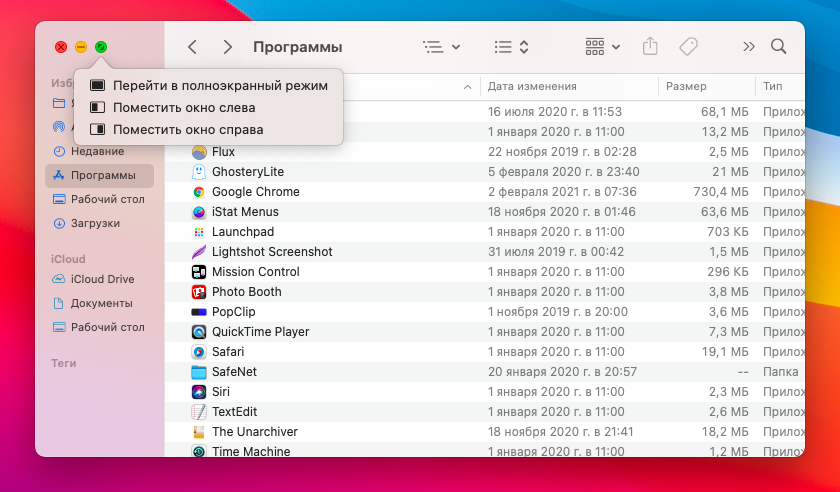This screenshot has height=492, width=840.
Task: Click the TextEdit icon
Action: (x=199, y=412)
